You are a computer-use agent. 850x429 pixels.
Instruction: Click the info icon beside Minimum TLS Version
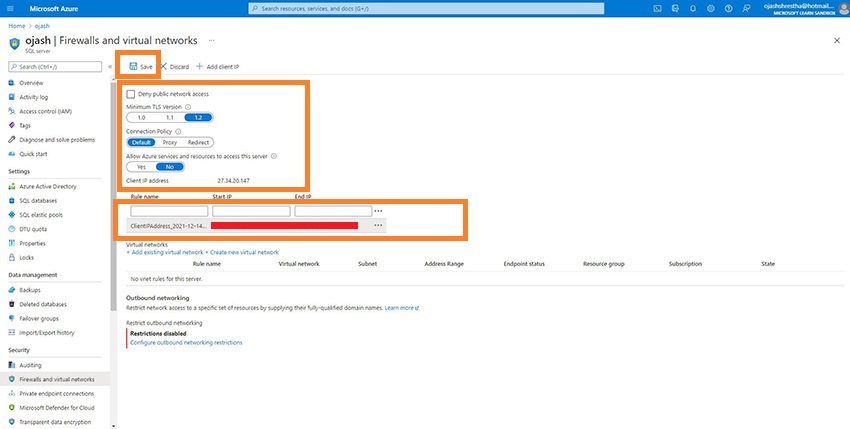188,107
